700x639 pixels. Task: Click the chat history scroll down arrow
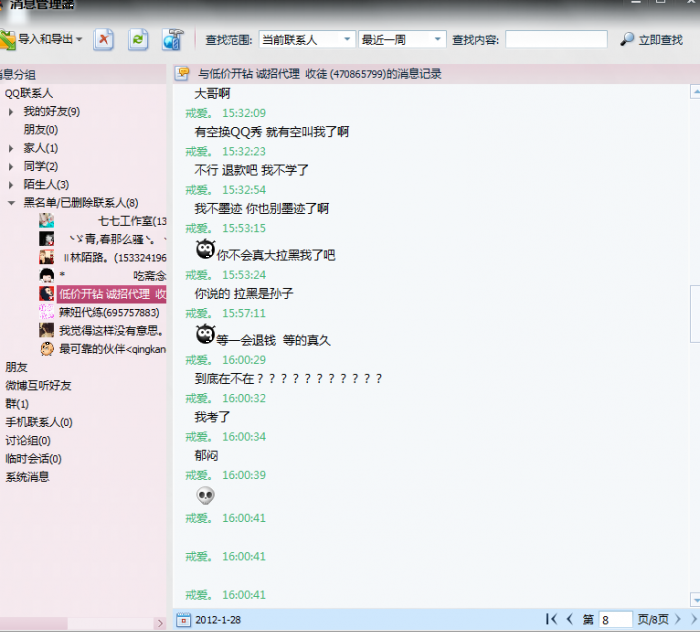(x=695, y=599)
